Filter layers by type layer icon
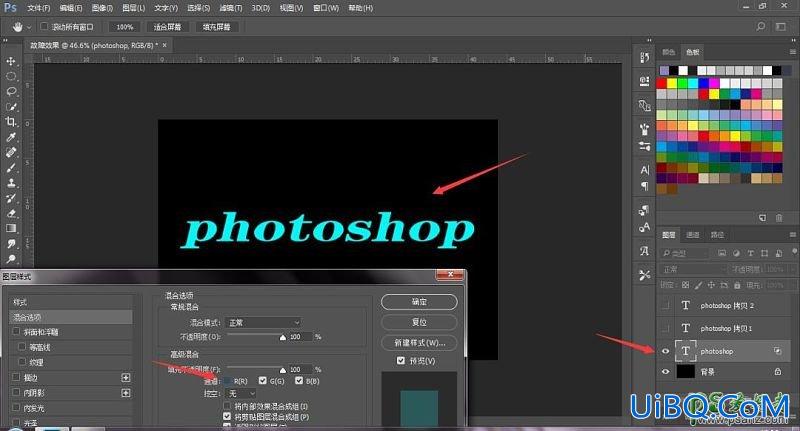This screenshot has width=800, height=431. (751, 253)
